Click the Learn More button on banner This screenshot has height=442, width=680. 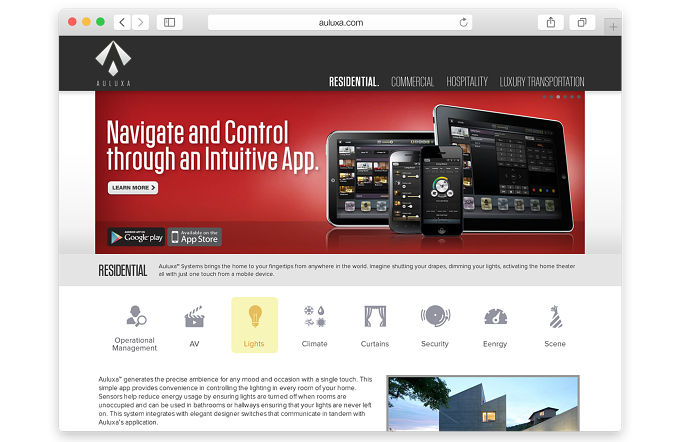coord(133,187)
